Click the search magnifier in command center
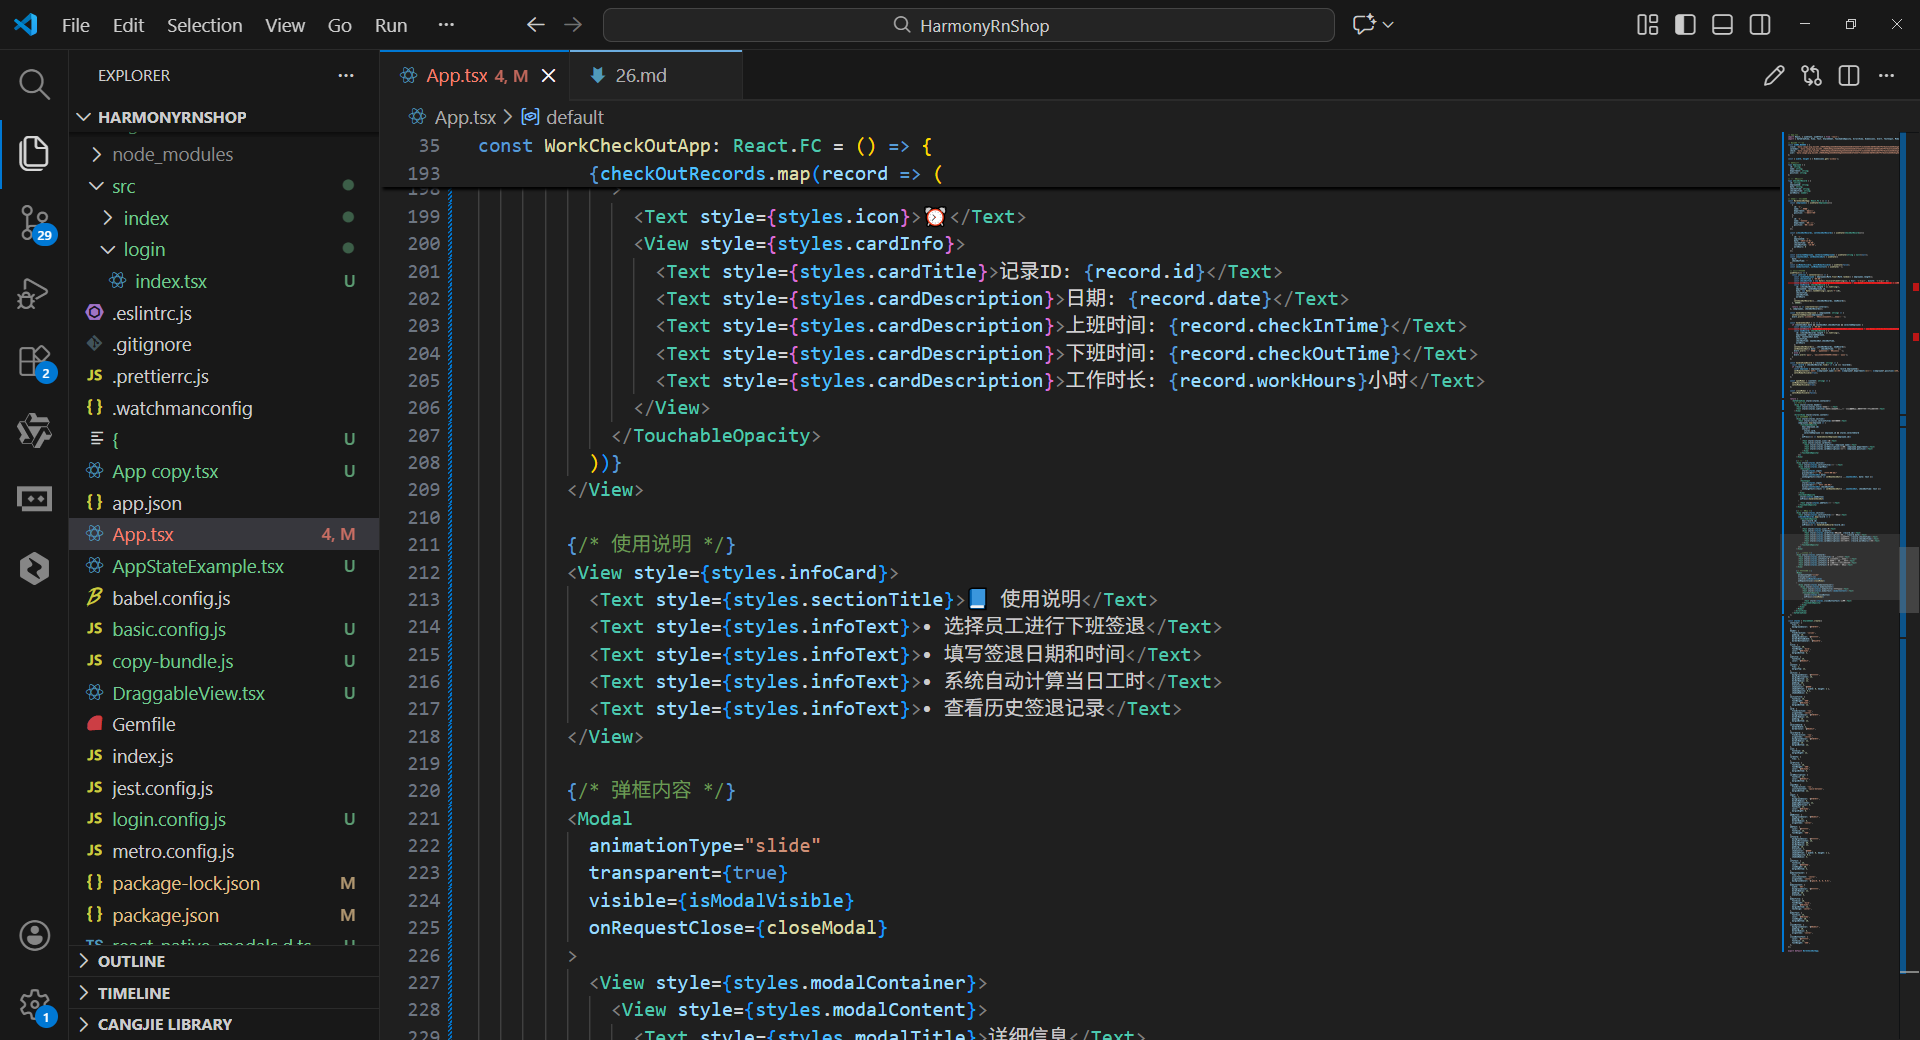Viewport: 1920px width, 1040px height. coord(901,25)
